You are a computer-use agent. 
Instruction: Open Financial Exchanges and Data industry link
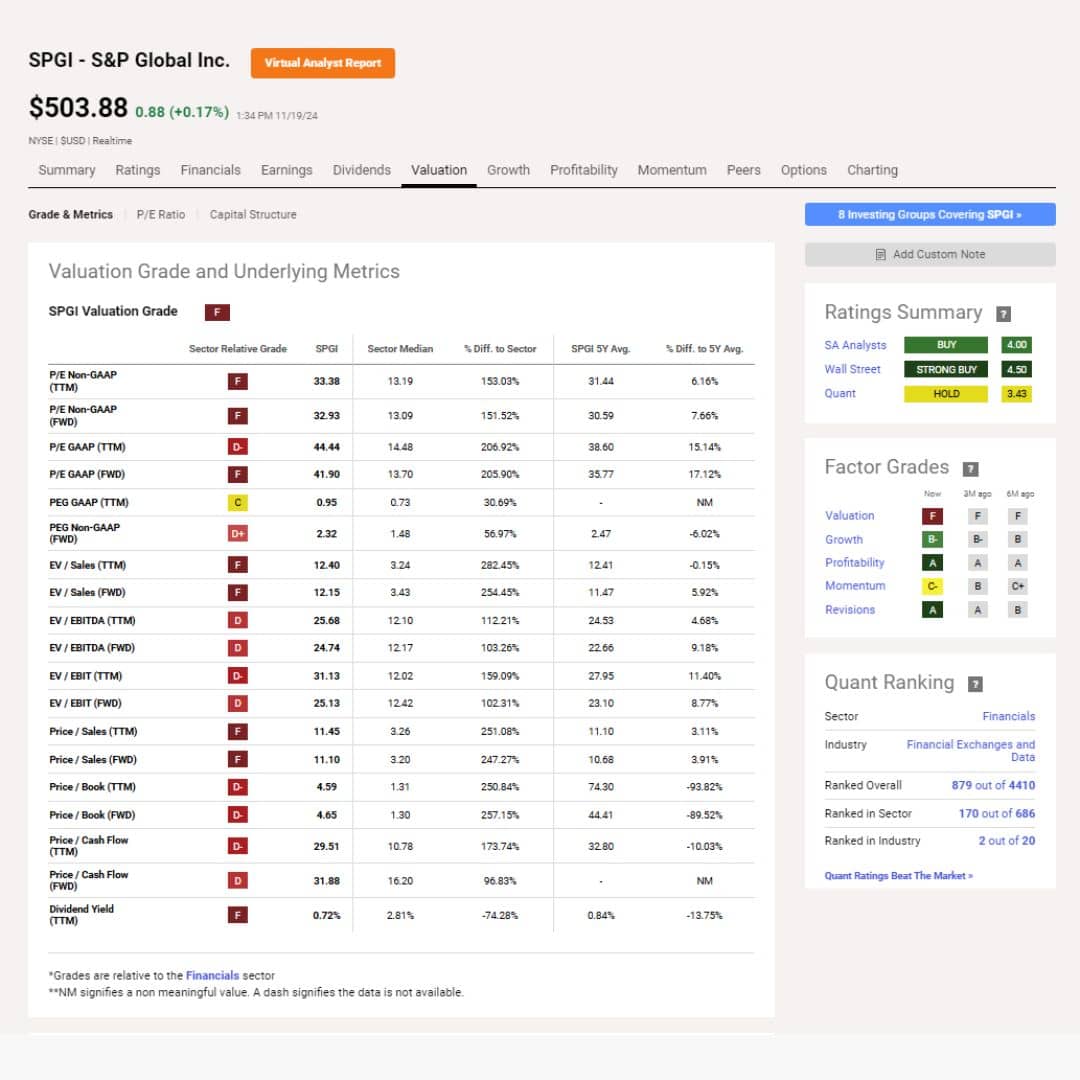(x=970, y=751)
